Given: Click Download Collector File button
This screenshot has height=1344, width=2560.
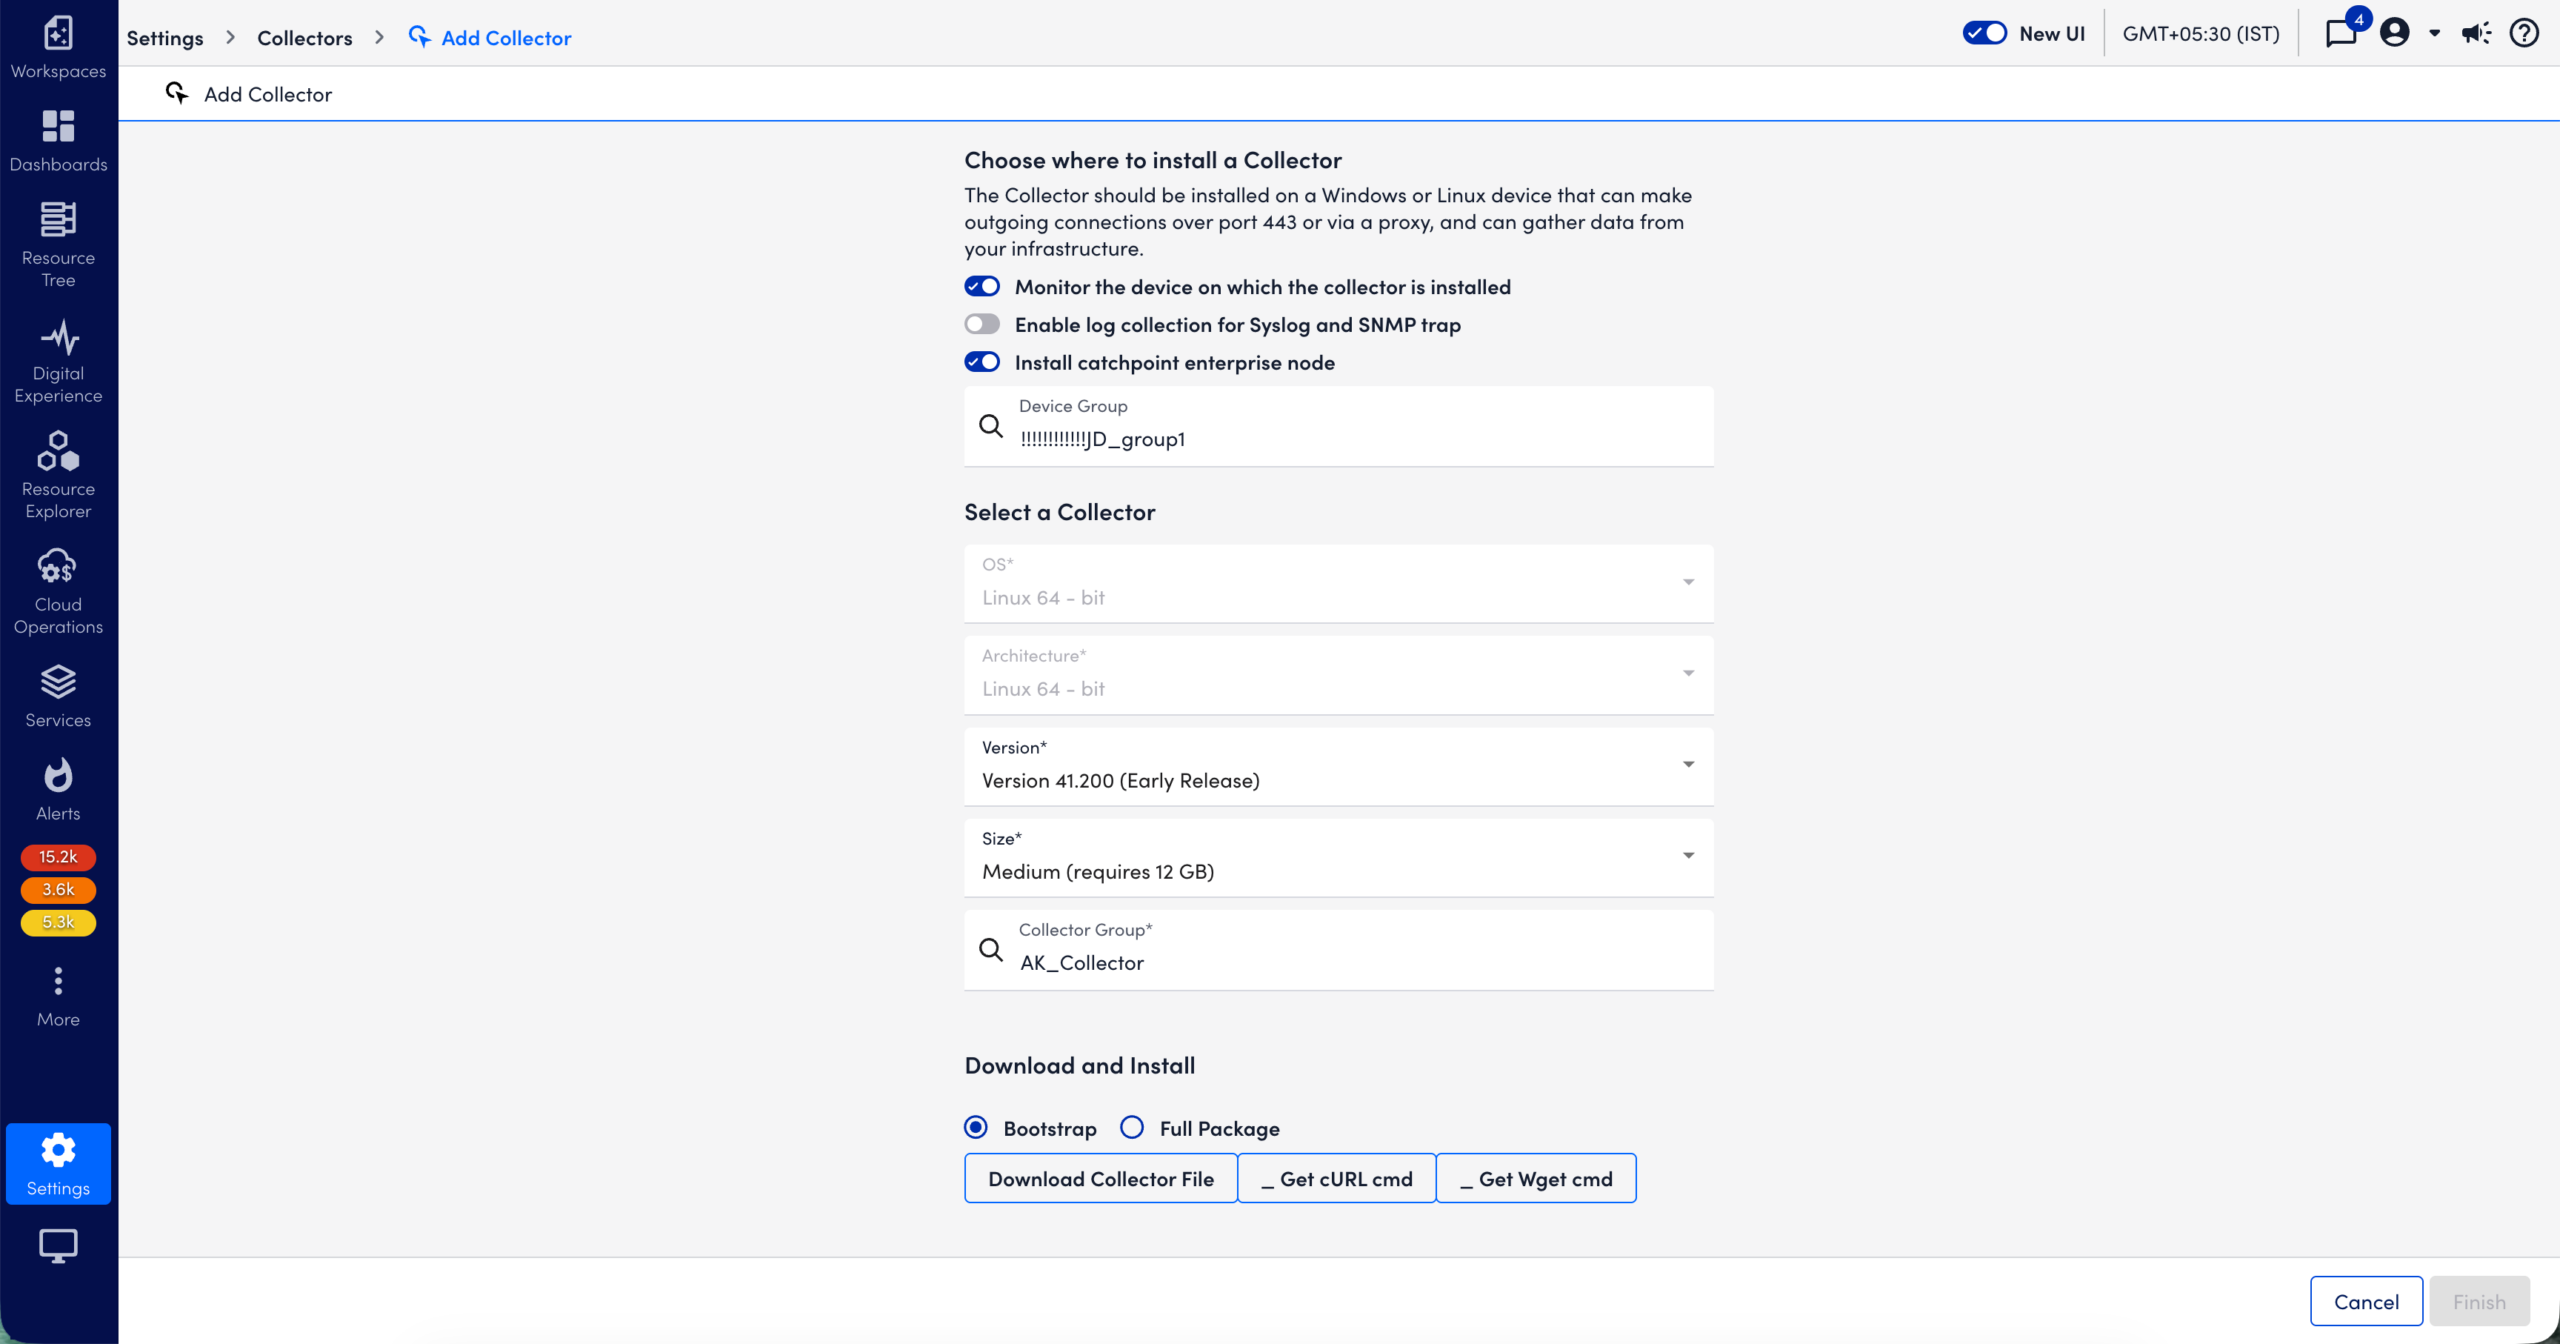Looking at the screenshot, I should pos(1101,1179).
